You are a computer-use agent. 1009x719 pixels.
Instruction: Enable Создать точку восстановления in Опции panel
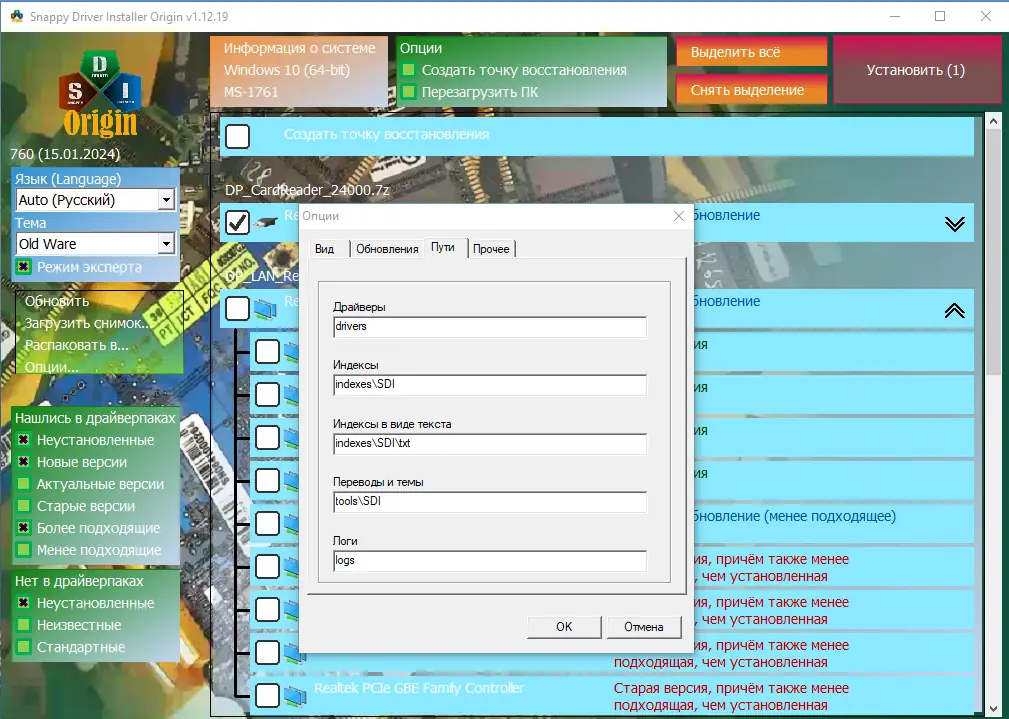click(x=408, y=70)
